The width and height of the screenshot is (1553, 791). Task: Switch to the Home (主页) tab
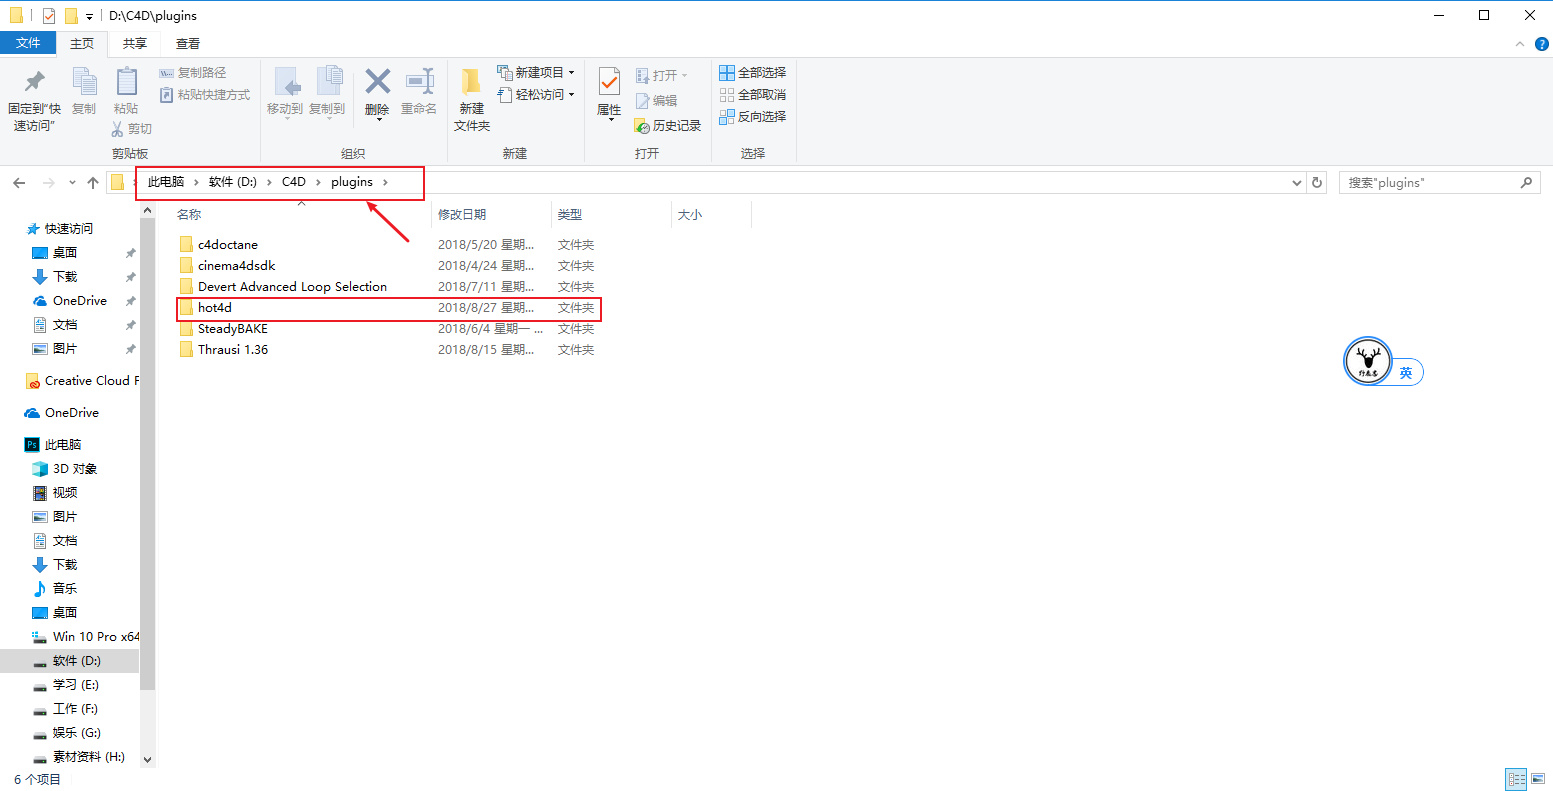(x=82, y=44)
